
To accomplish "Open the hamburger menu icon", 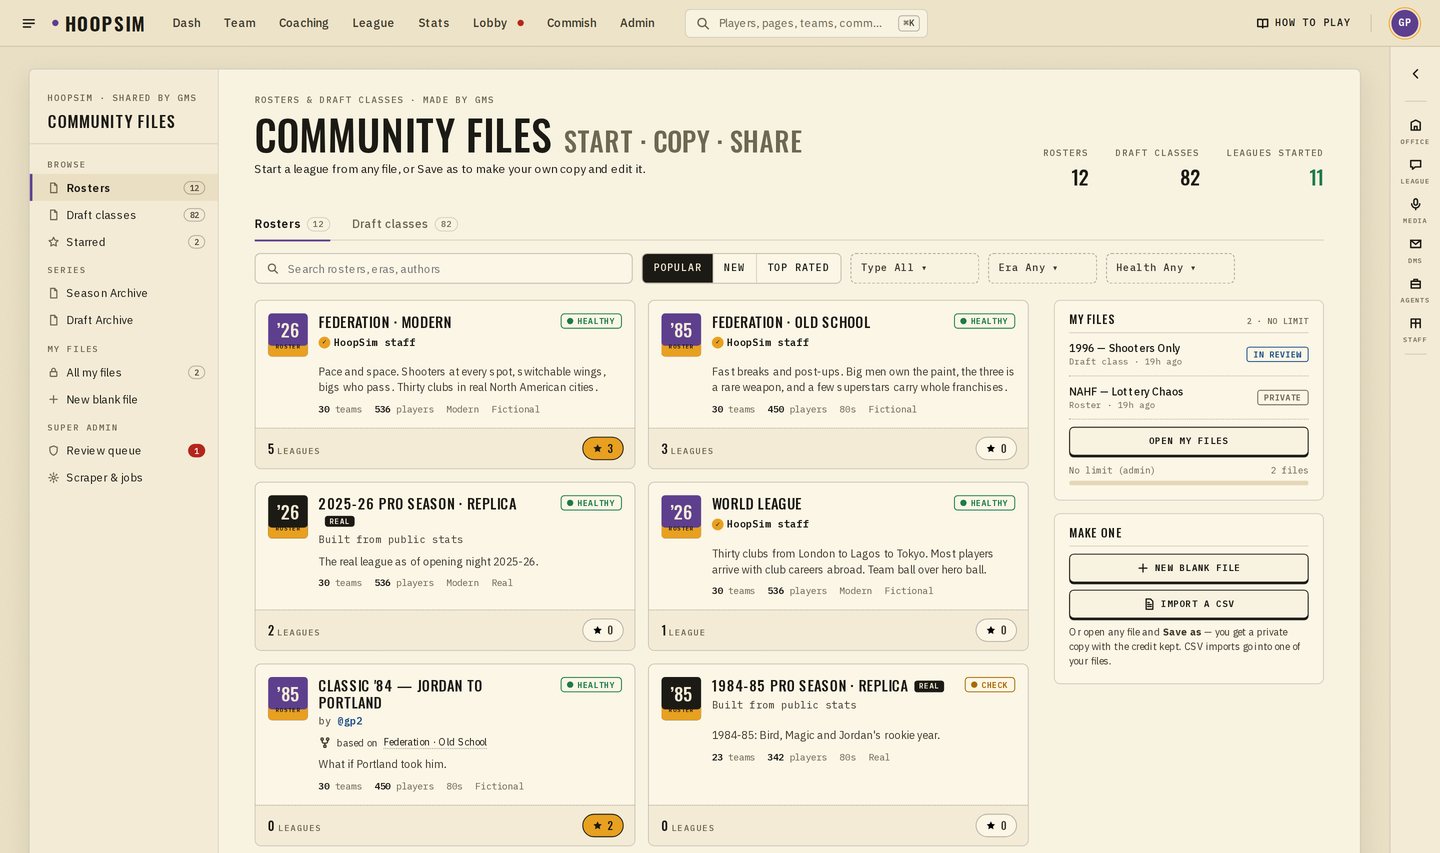I will point(29,23).
